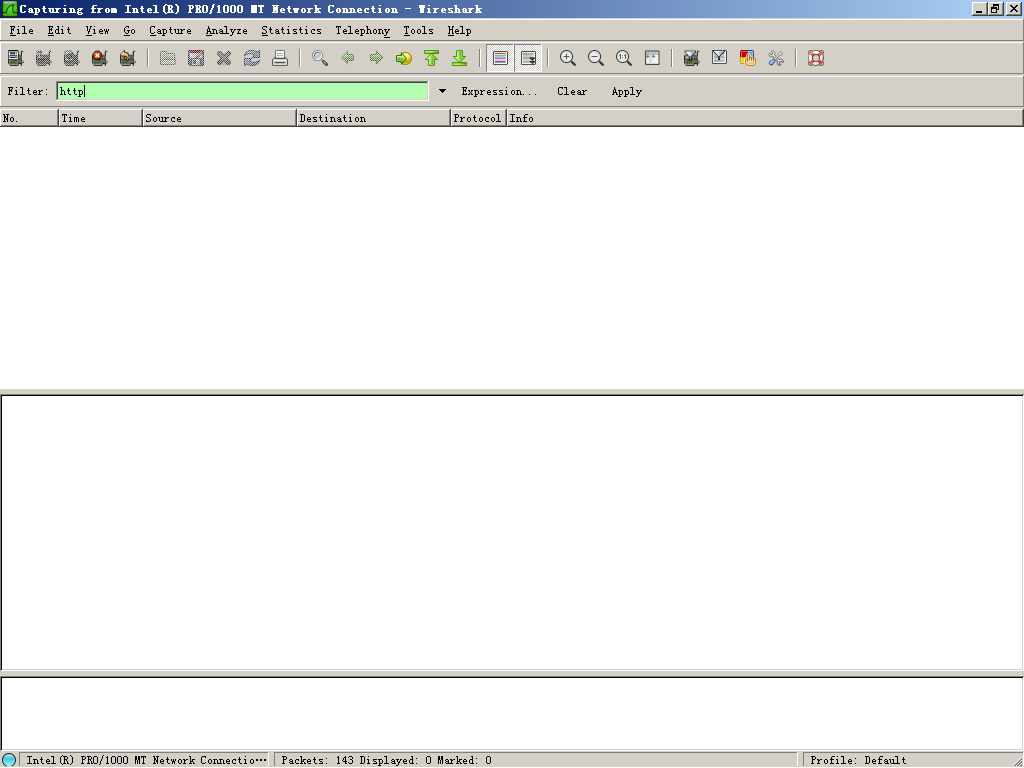Viewport: 1024px width, 768px height.
Task: Expand the recent filters dropdown arrow
Action: pyautogui.click(x=442, y=91)
